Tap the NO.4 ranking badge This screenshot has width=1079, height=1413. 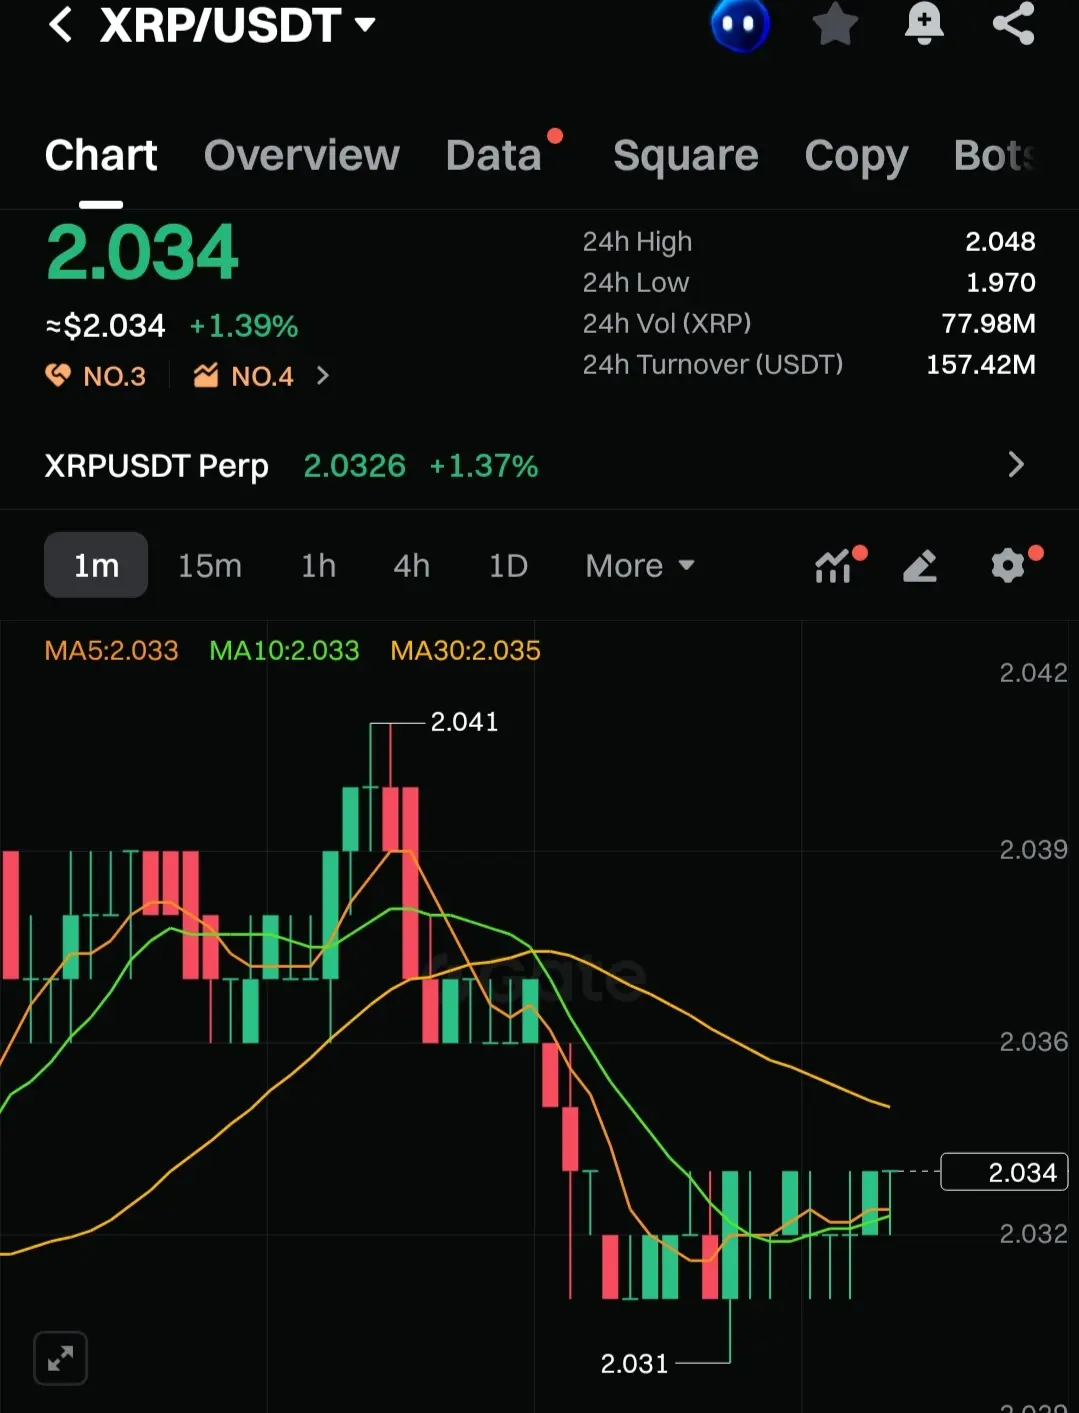(x=244, y=376)
